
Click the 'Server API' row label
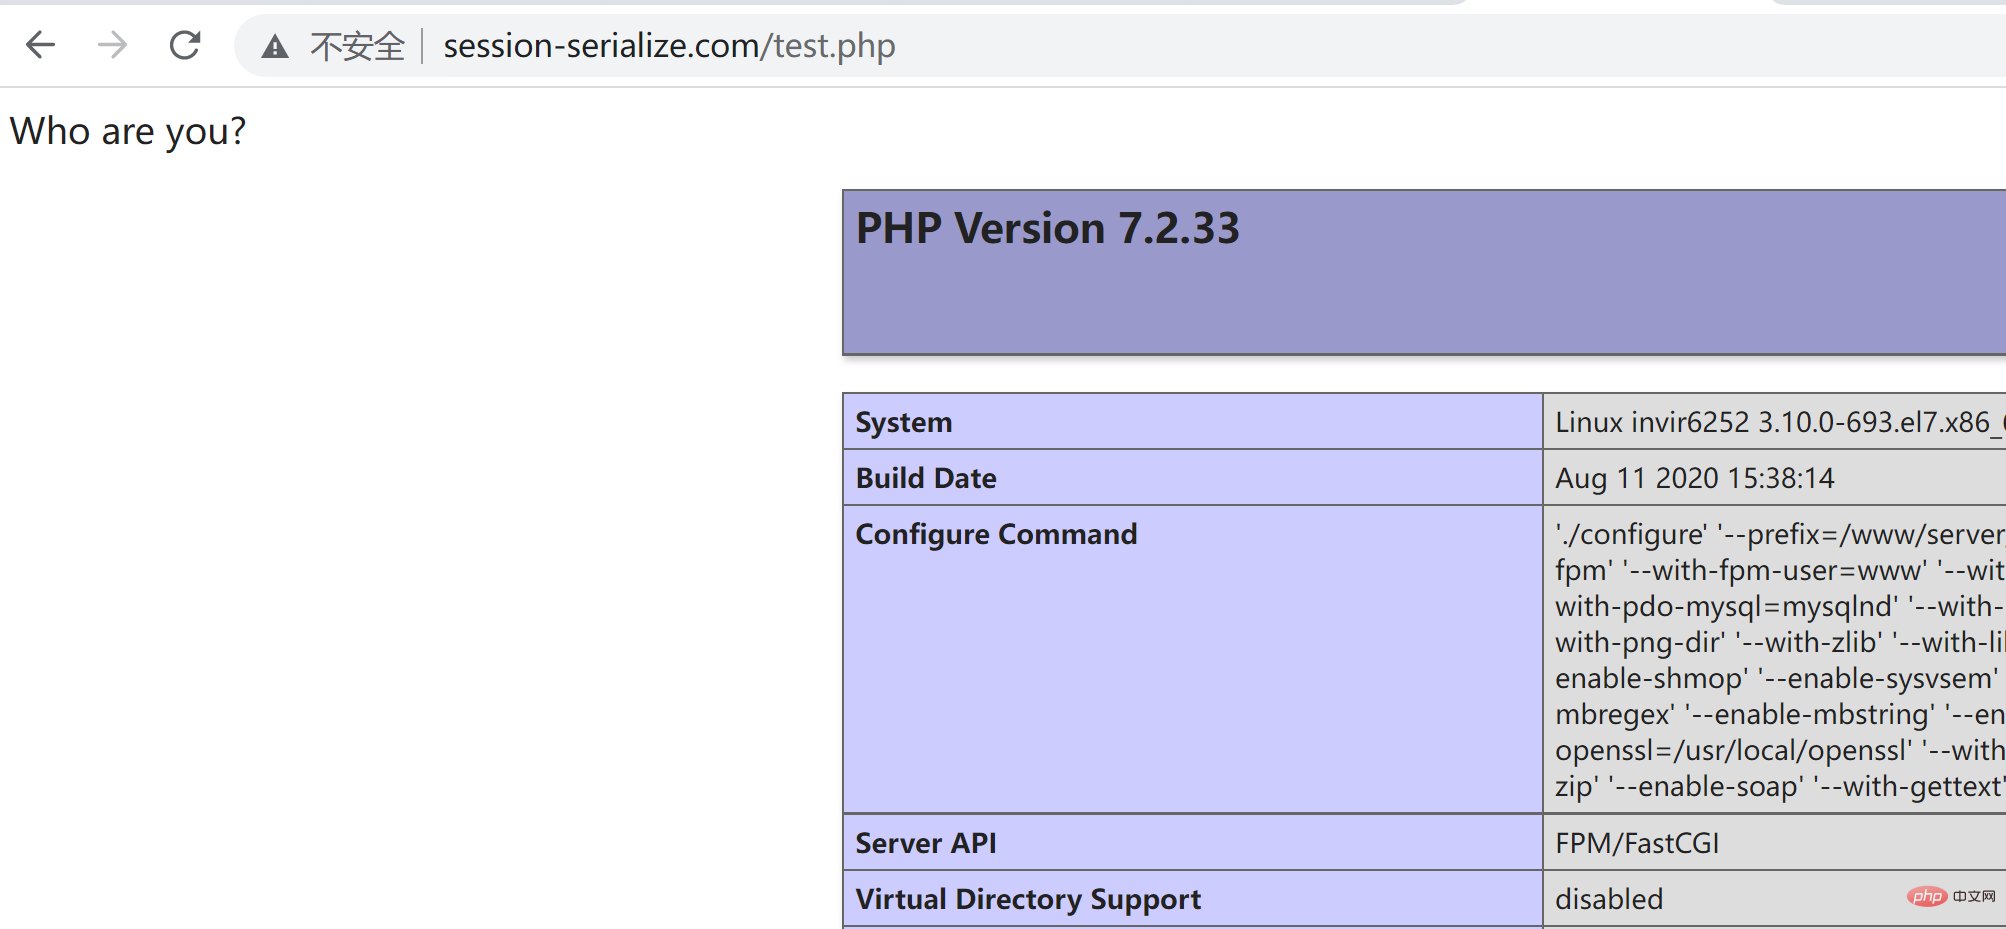tap(926, 843)
